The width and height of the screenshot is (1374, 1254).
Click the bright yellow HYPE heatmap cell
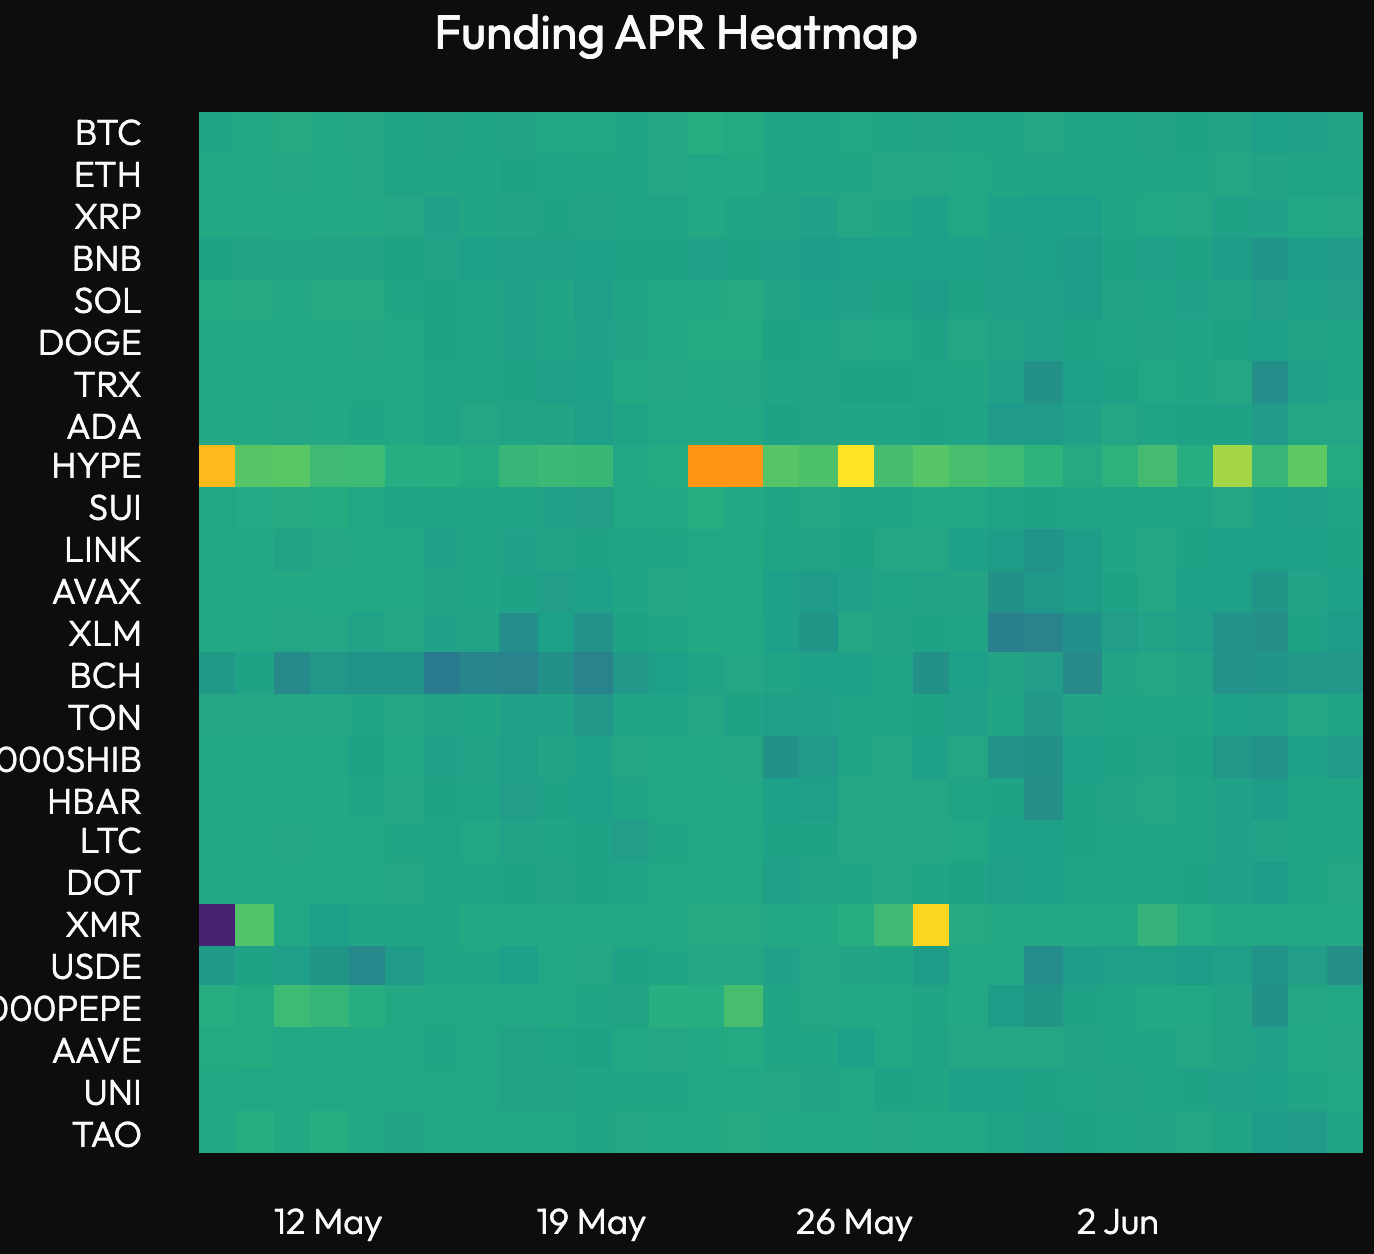click(856, 466)
